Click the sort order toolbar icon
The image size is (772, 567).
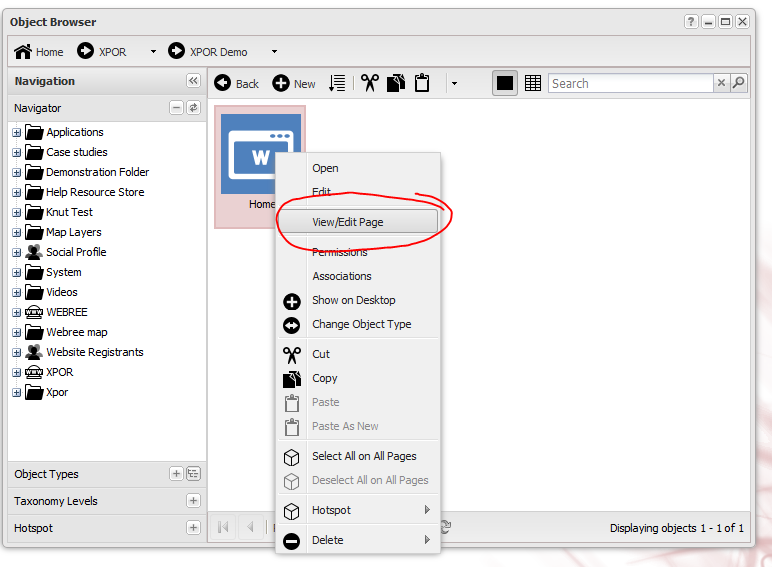click(337, 83)
